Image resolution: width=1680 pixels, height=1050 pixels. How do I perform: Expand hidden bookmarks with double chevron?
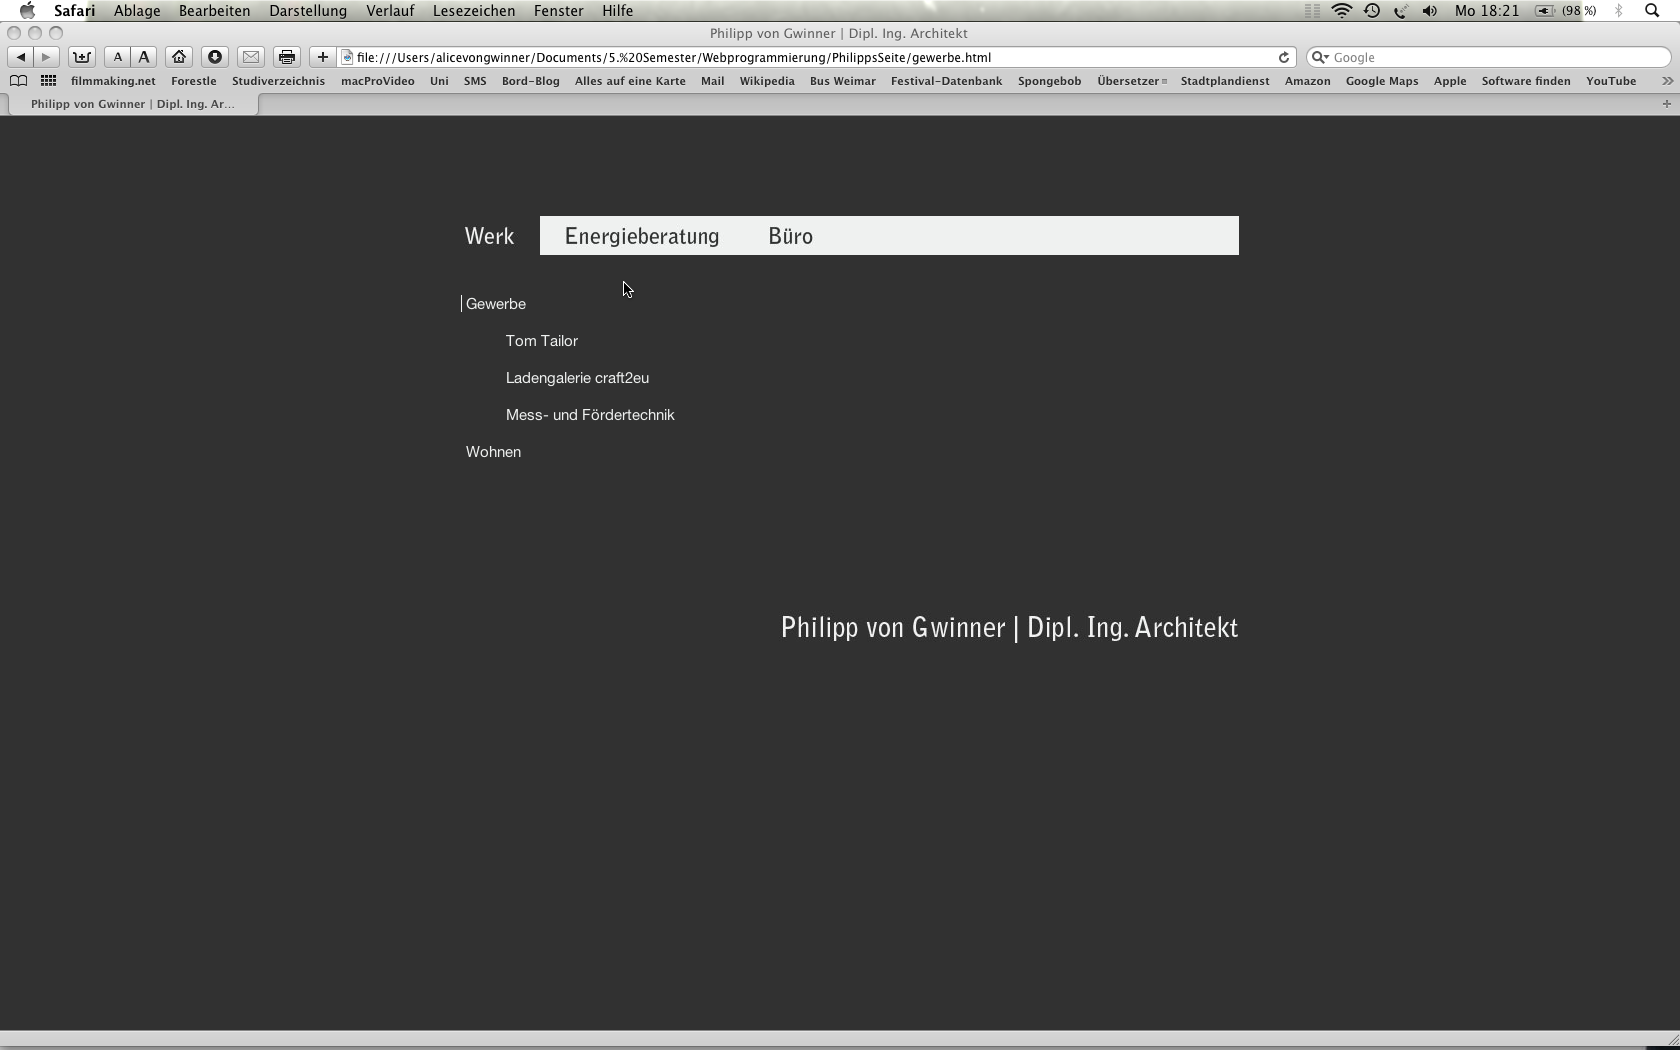[x=1666, y=81]
